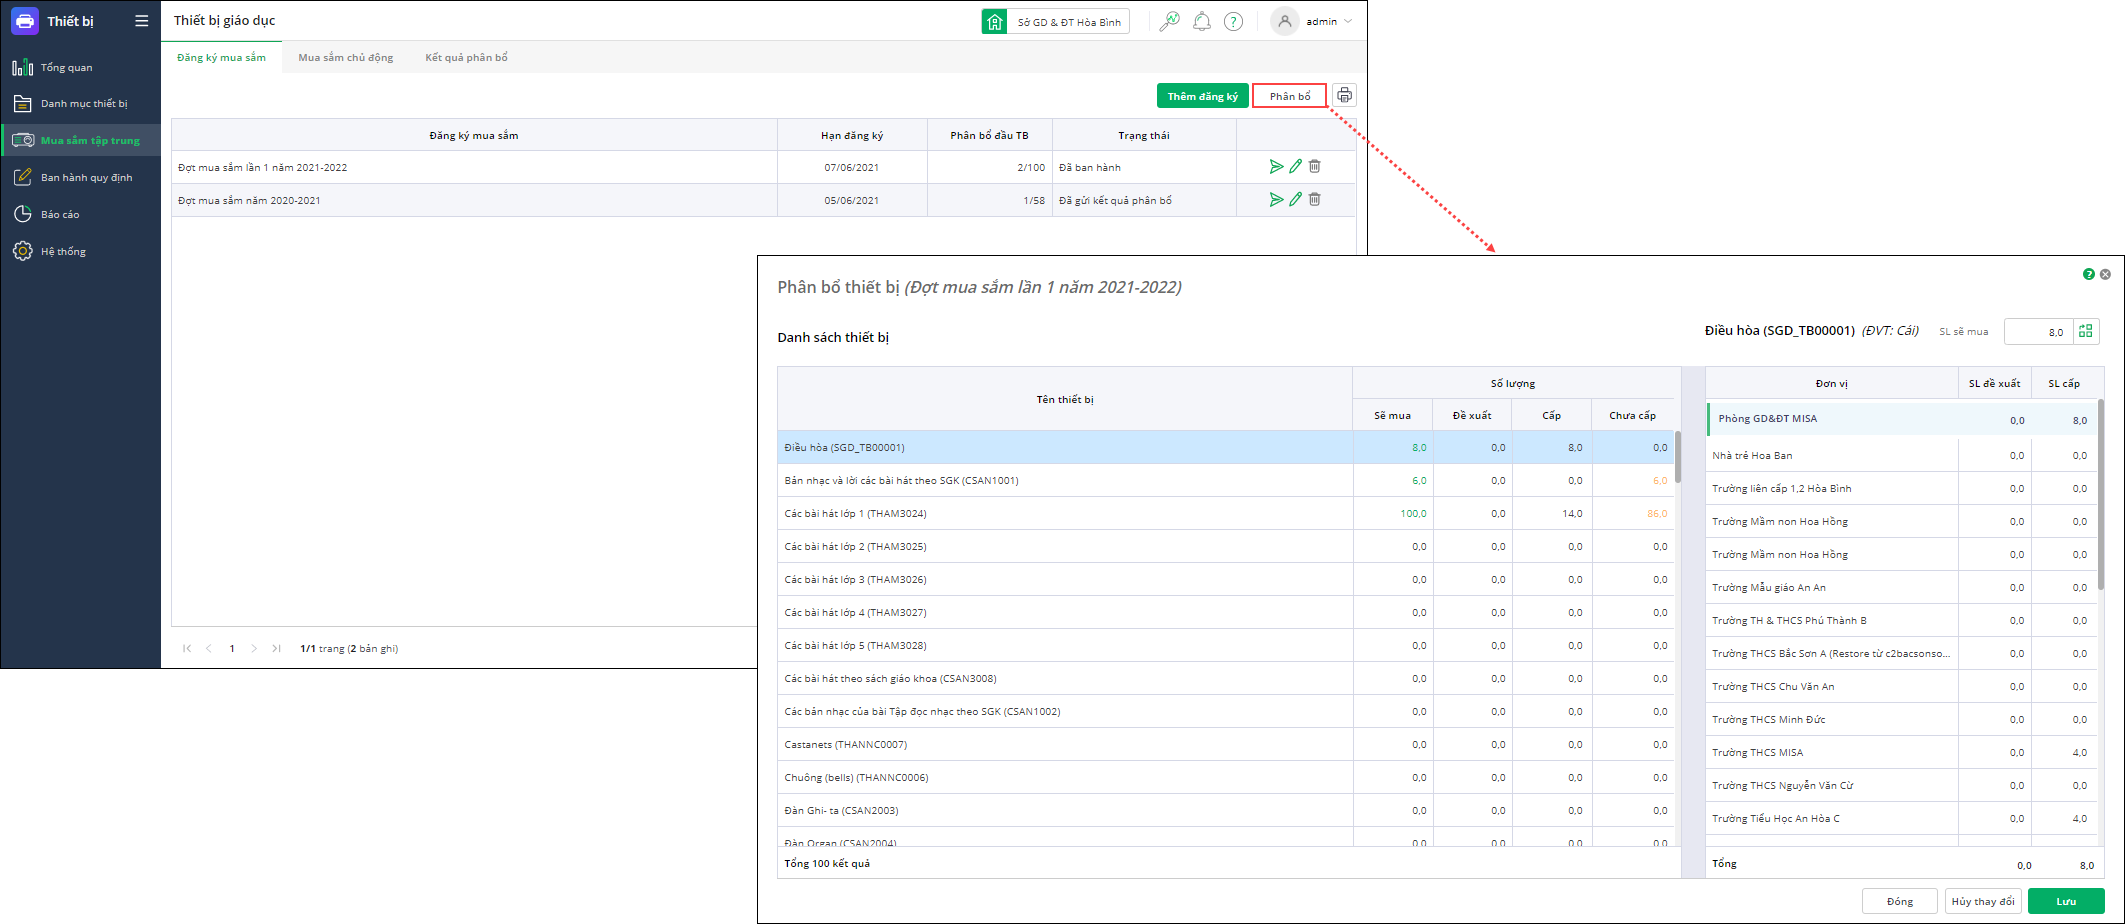This screenshot has height=924, width=2125.
Task: Click the unit list vertical scrollbar
Action: pos(2100,494)
